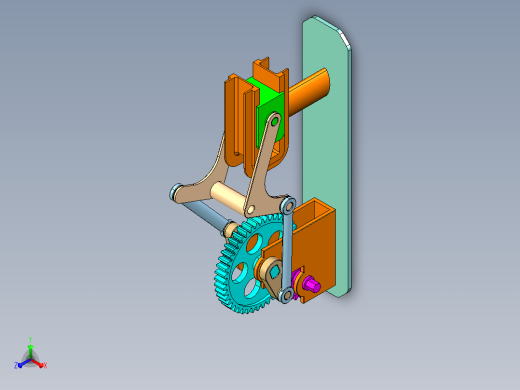The height and width of the screenshot is (390, 520).
Task: Select the cream cylindrical spacer between rocker arms
Action: (x=229, y=198)
